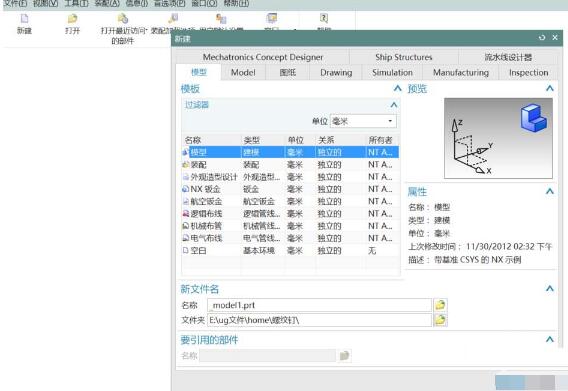Click the 文件夹 folder path field

(320, 320)
